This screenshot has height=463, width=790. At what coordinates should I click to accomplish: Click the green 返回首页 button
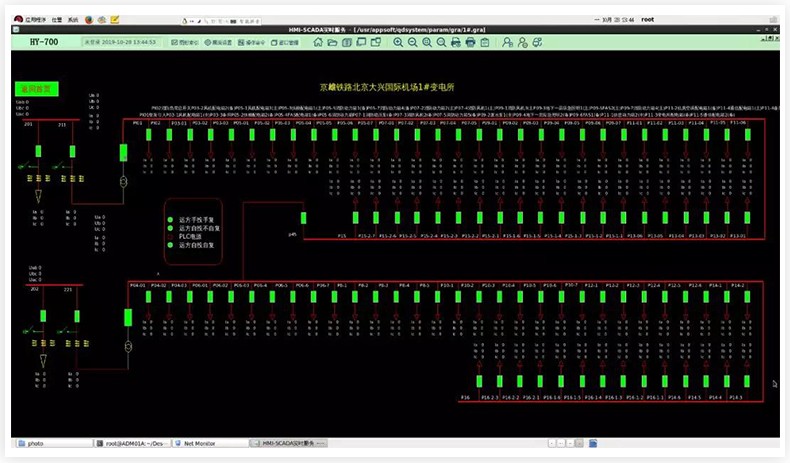(x=36, y=89)
